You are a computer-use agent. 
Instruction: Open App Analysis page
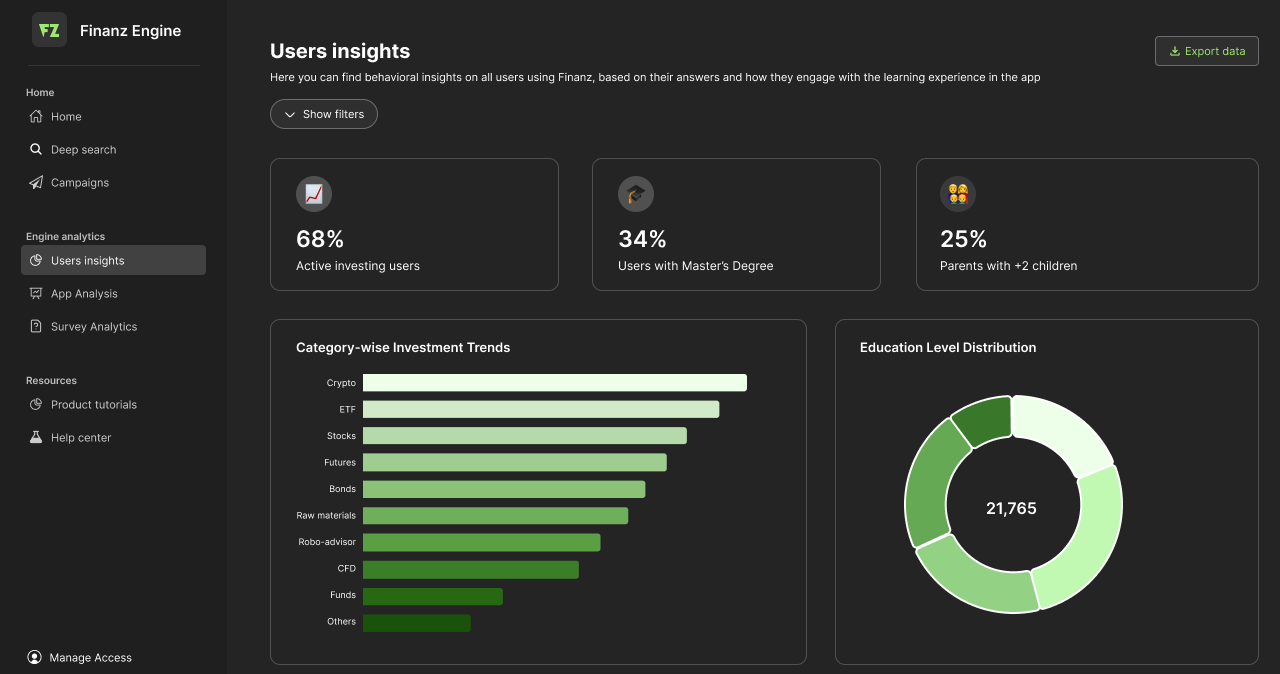(113, 293)
